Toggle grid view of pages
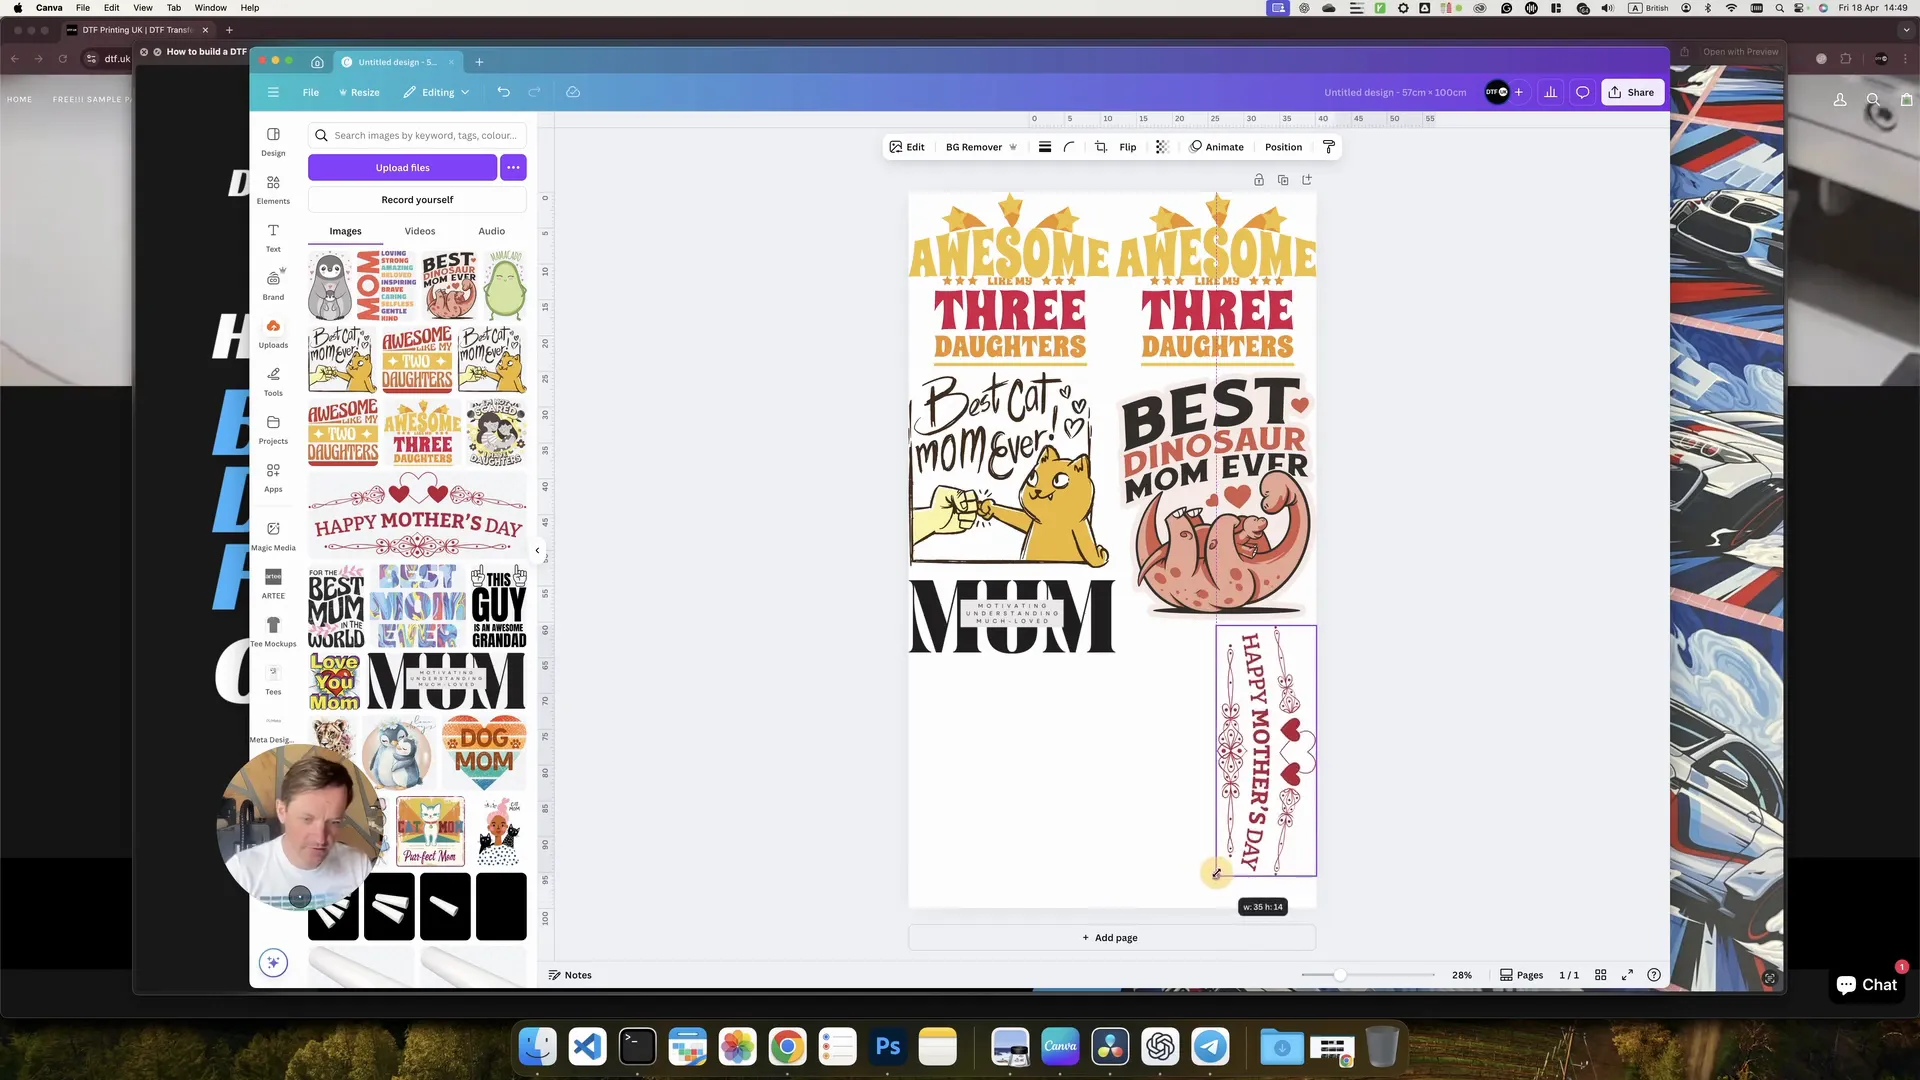This screenshot has width=1920, height=1080. pos(1601,975)
